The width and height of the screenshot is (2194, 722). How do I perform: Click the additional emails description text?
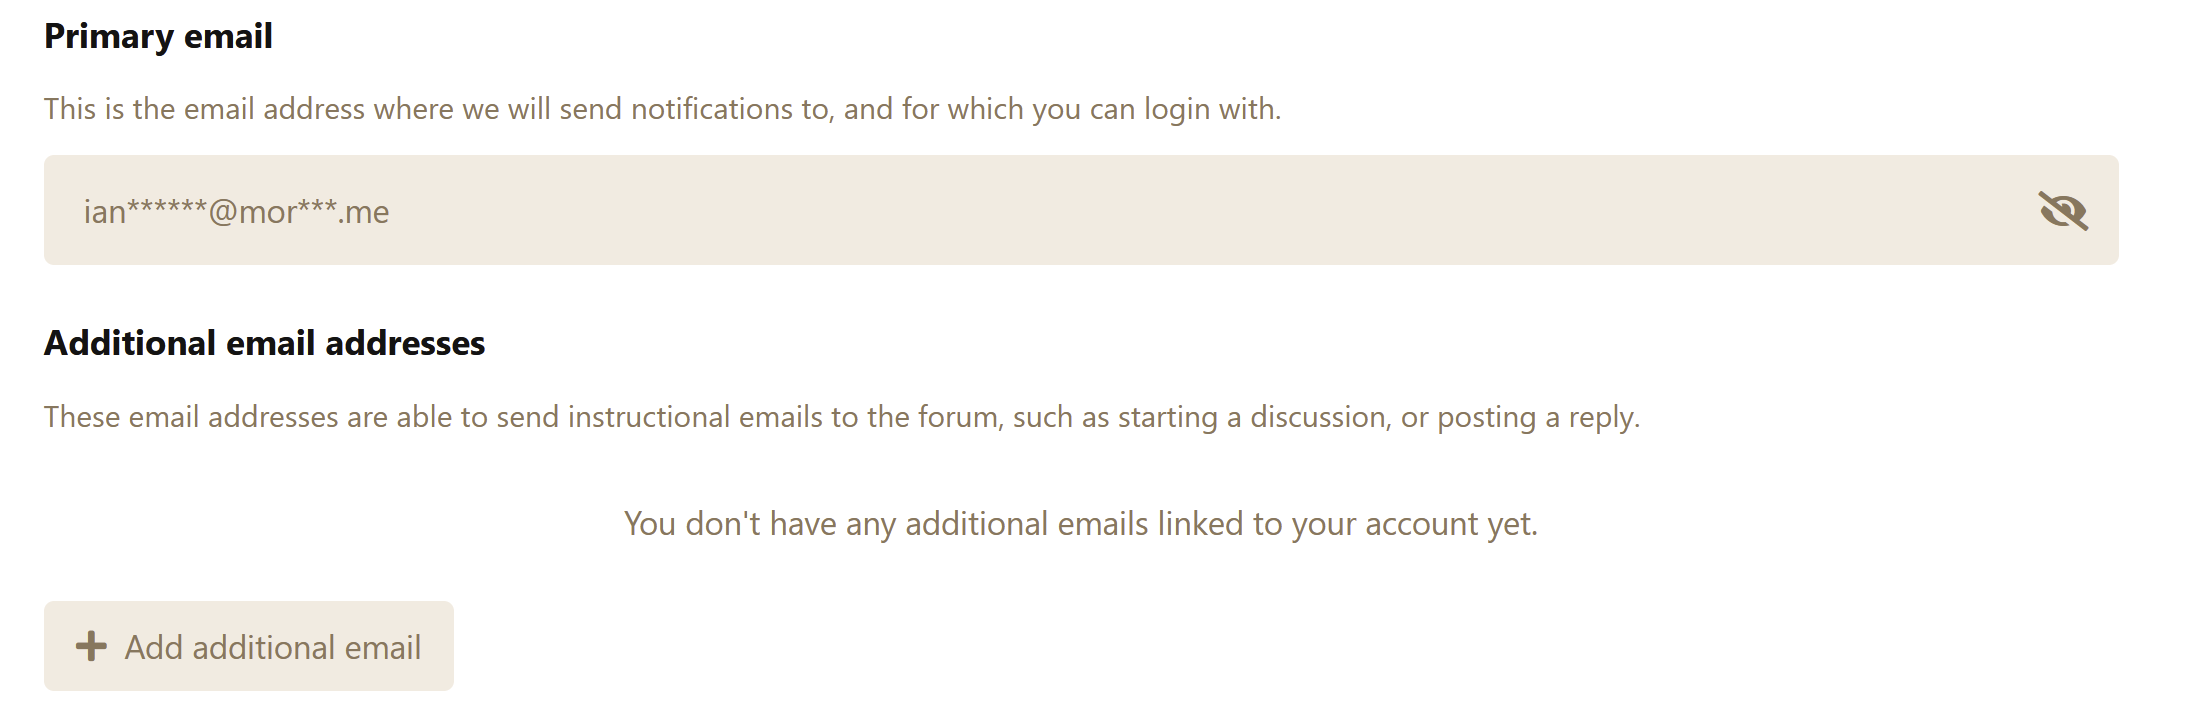pyautogui.click(x=842, y=417)
